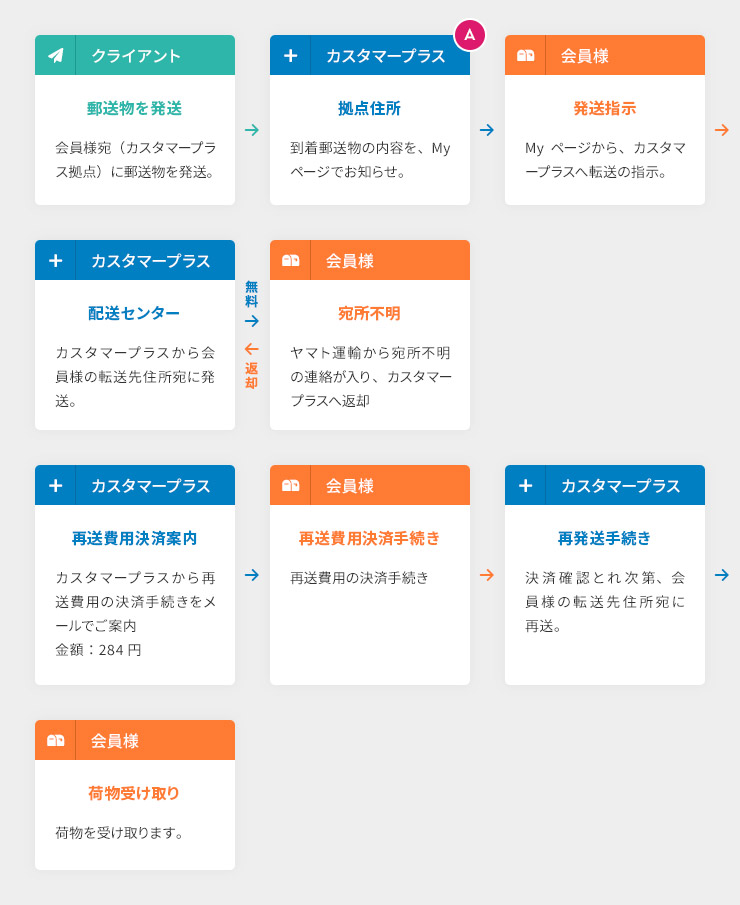This screenshot has height=905, width=740.
Task: Click the orange arrow after 再送費用決済手続き card
Action: 487,575
